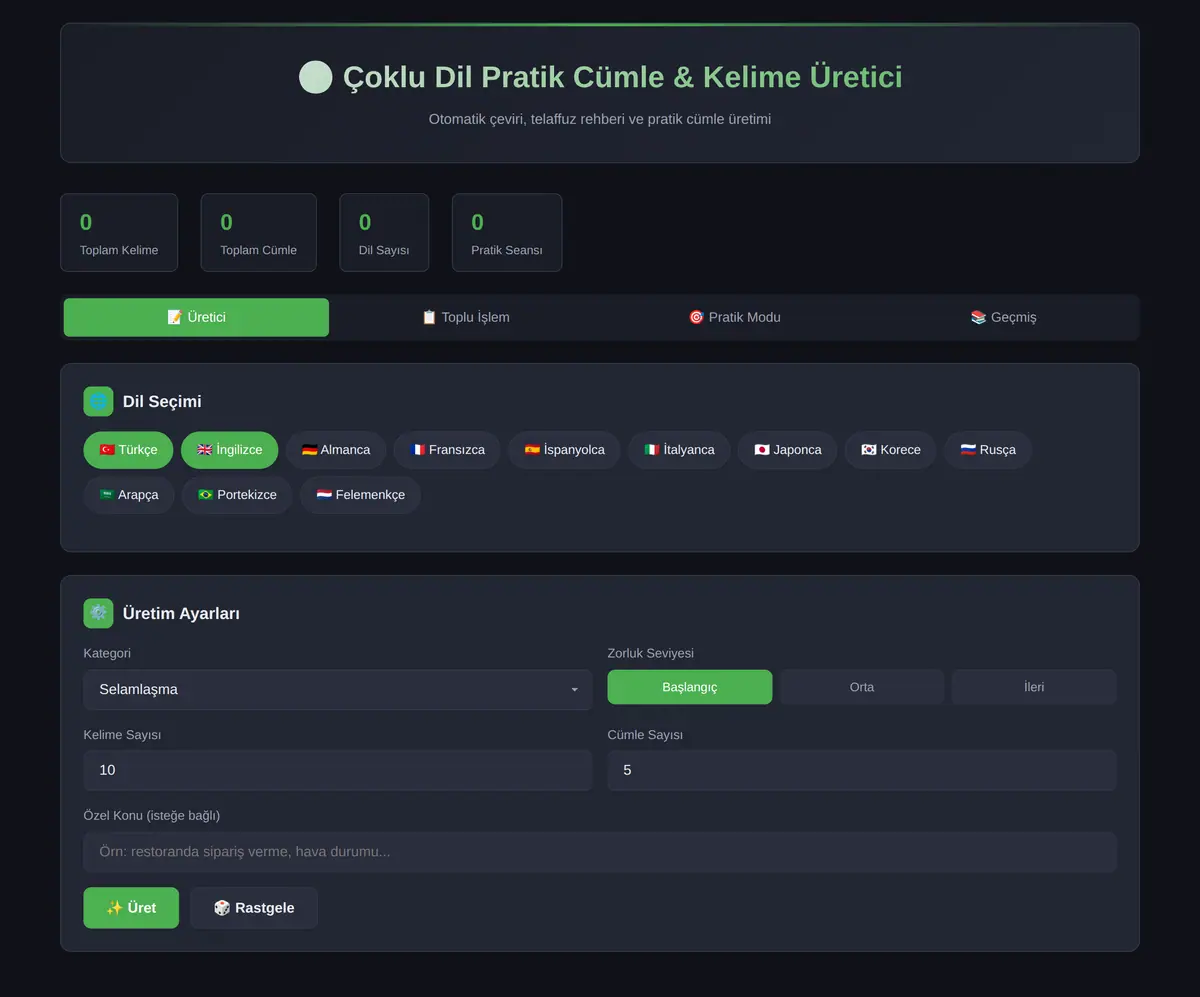Image resolution: width=1200 pixels, height=997 pixels.
Task: Toggle the Felemenkçe language chip
Action: pos(360,495)
